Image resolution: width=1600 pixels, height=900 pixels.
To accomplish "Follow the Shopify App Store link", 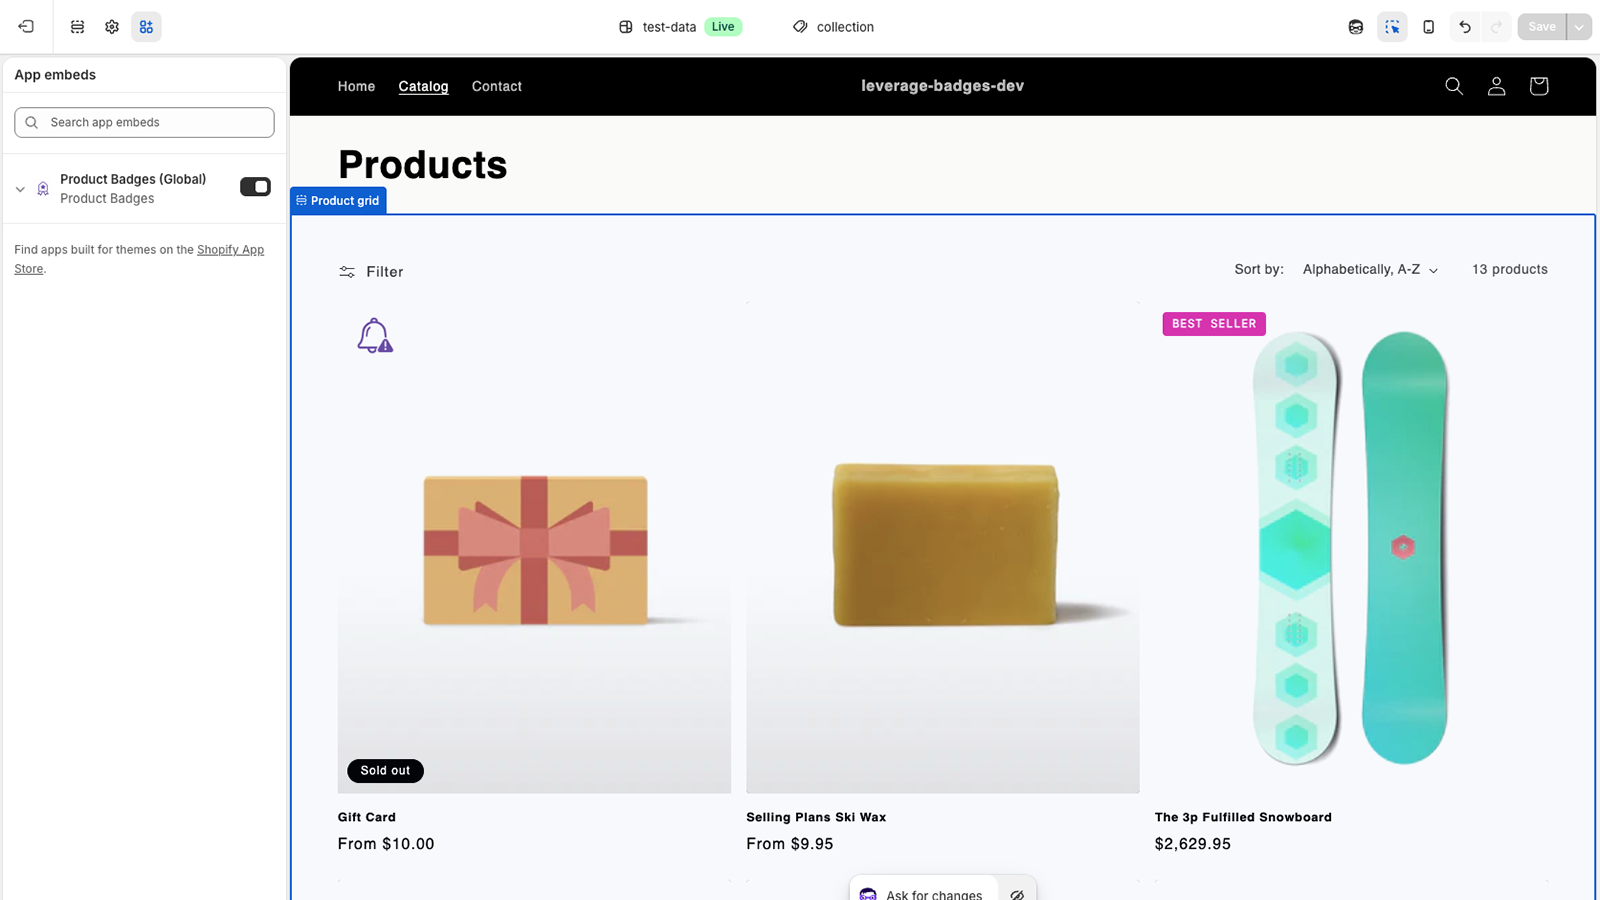I will point(139,259).
